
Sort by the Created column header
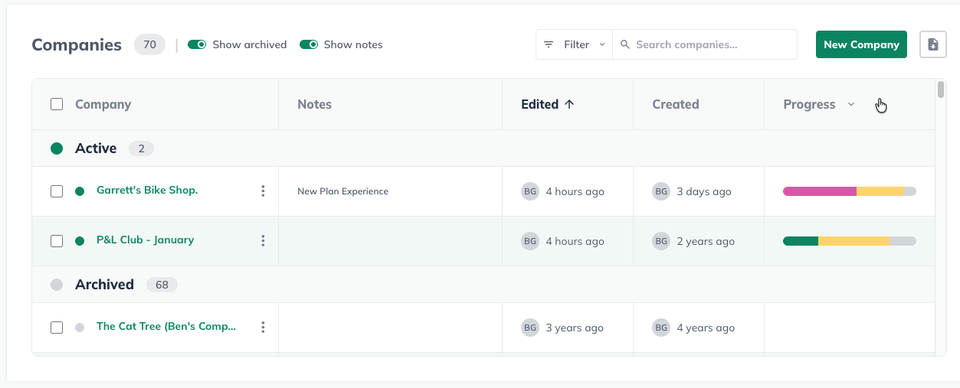(675, 105)
